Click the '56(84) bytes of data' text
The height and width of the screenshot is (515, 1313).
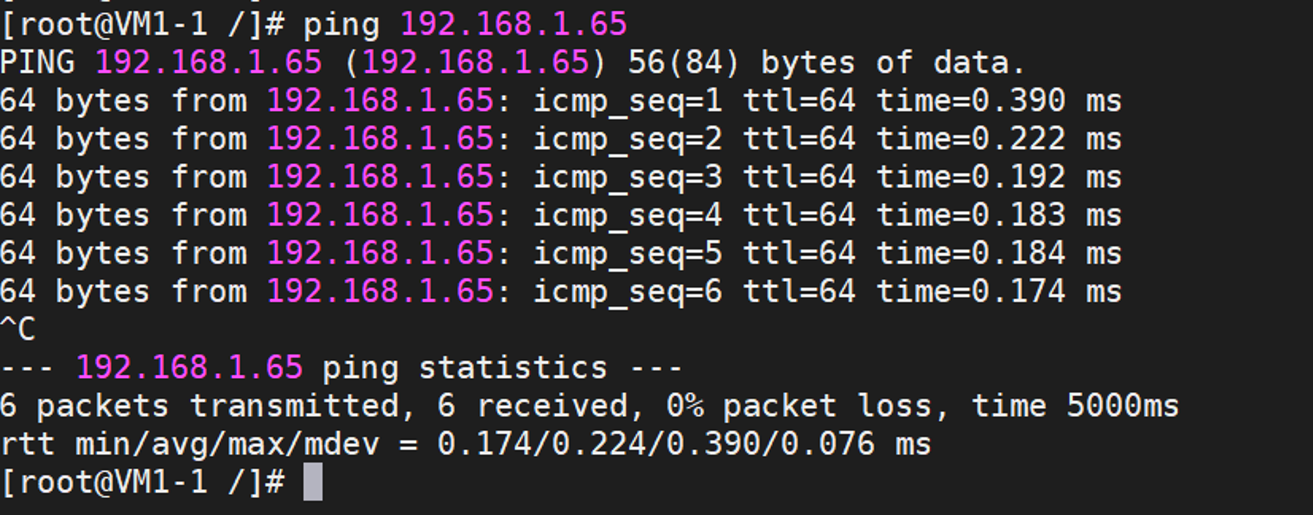827,63
